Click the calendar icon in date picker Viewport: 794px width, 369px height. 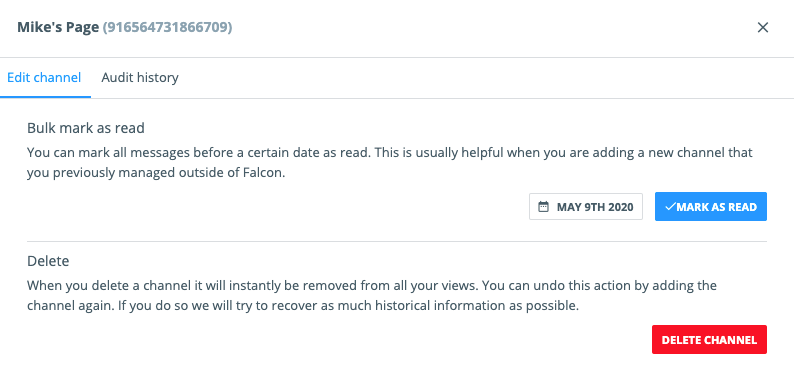coord(543,207)
